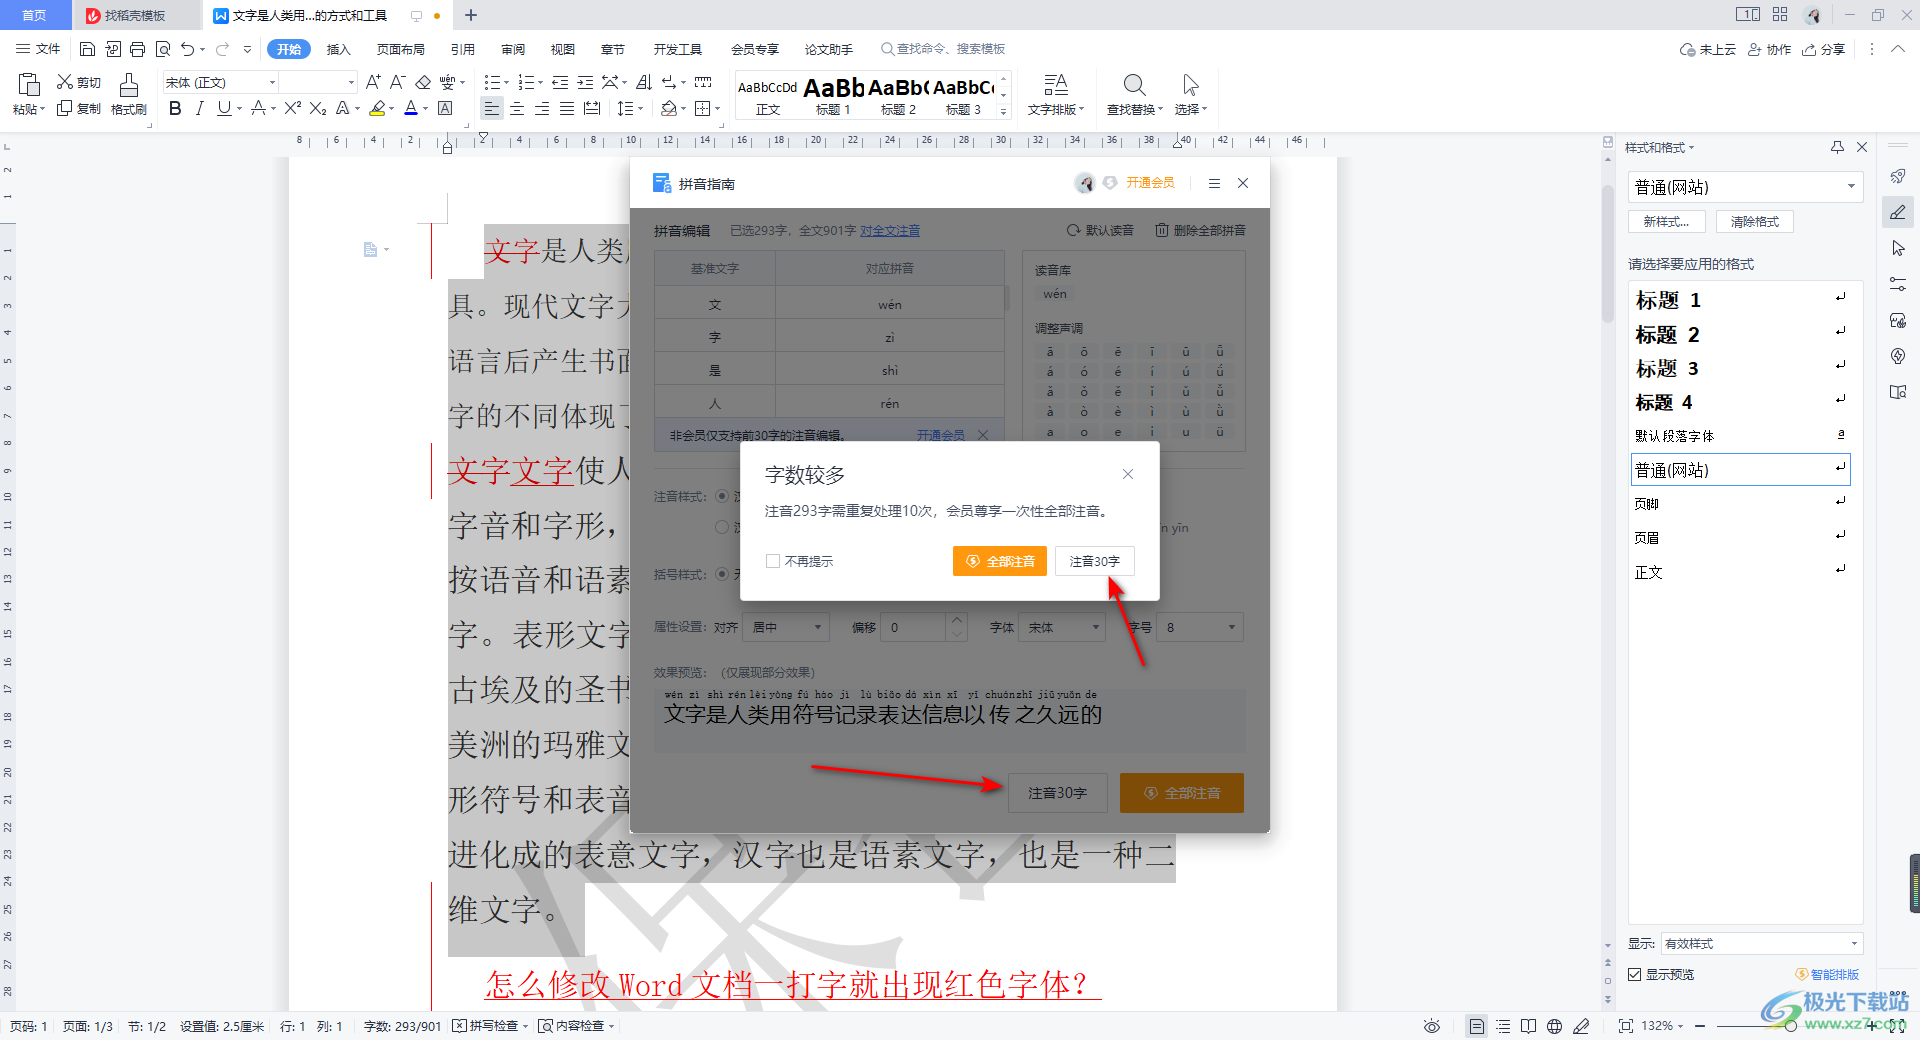Image resolution: width=1920 pixels, height=1040 pixels.
Task: Switch to eye protection mode icon
Action: click(x=1432, y=1026)
